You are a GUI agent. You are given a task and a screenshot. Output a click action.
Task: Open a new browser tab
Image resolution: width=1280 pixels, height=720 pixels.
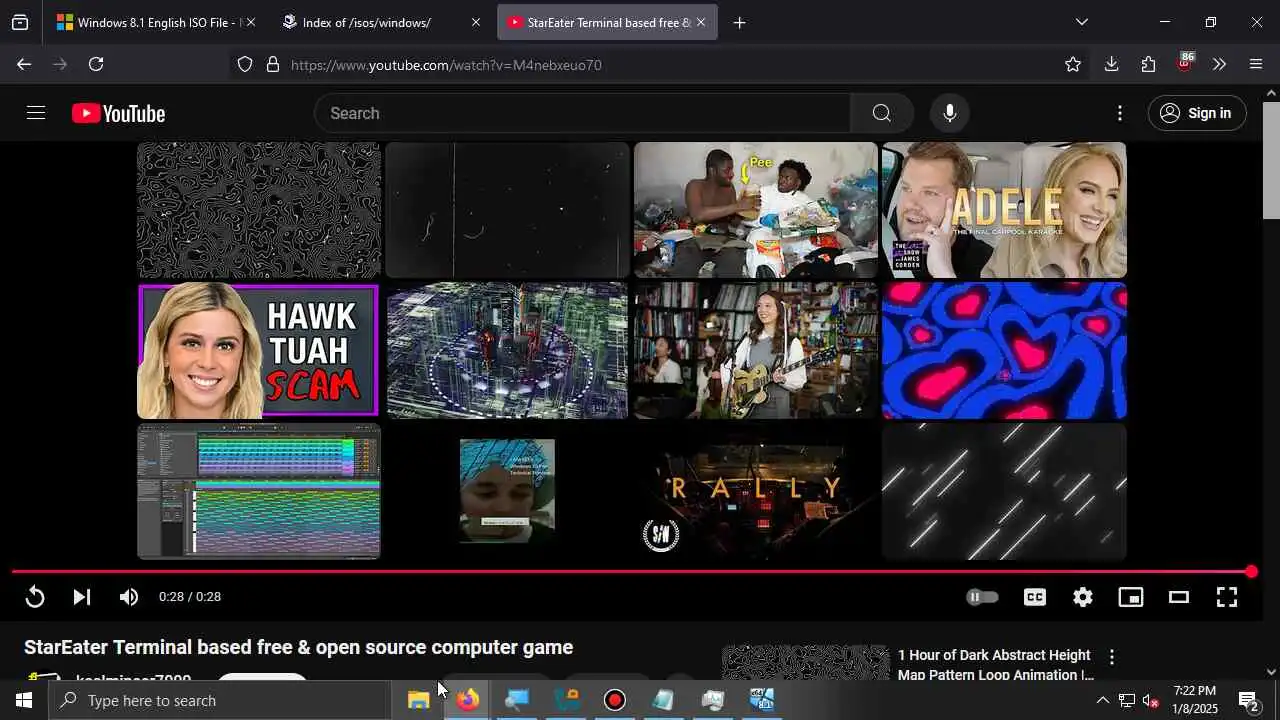739,22
